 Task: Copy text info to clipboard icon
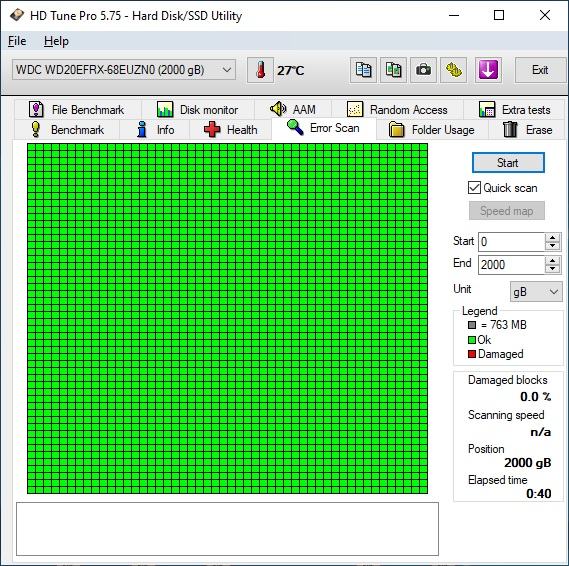363,70
